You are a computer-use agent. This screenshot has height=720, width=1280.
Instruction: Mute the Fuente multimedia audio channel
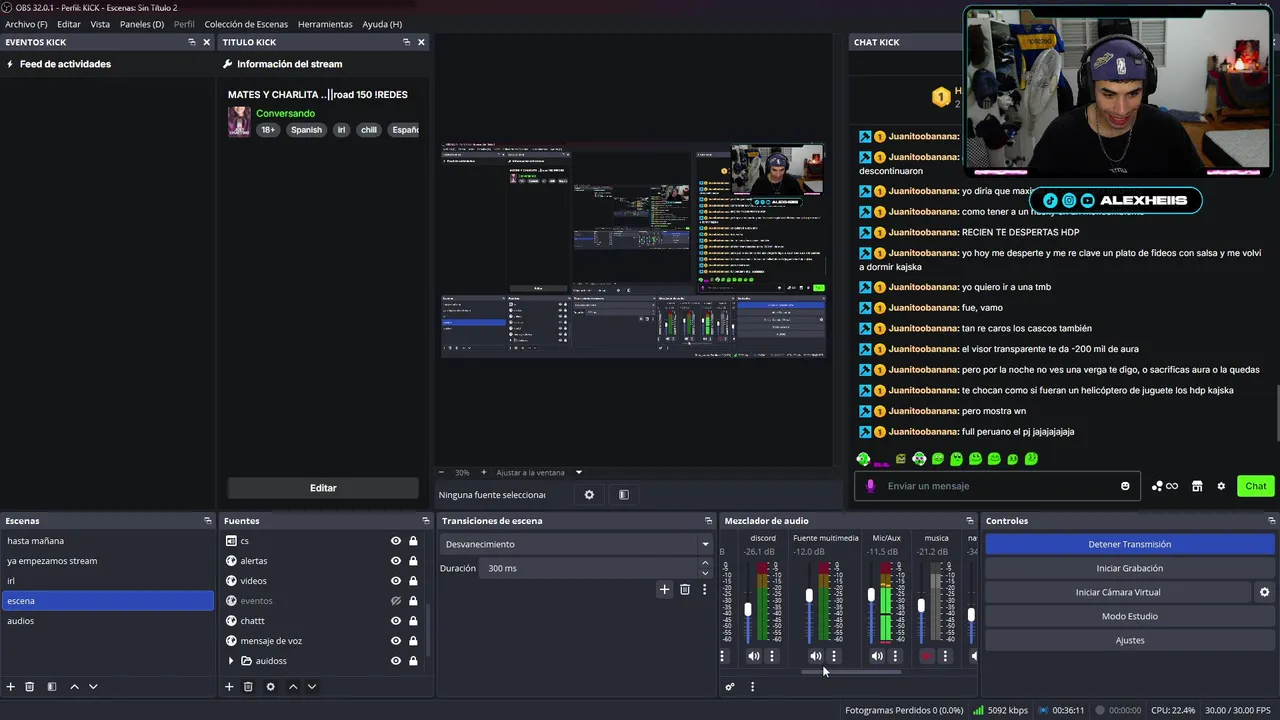click(816, 656)
